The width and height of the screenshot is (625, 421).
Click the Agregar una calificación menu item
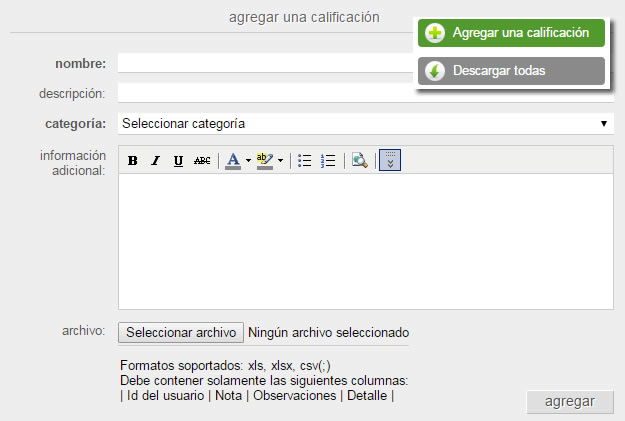click(x=511, y=33)
